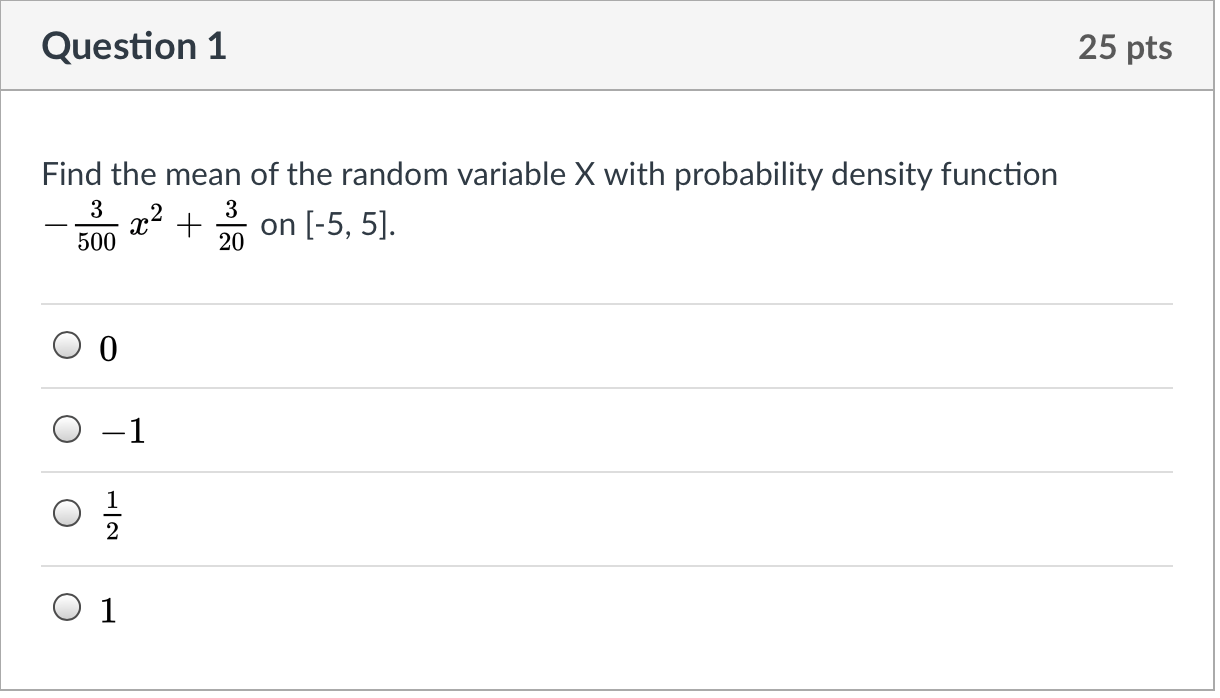The width and height of the screenshot is (1220, 698).
Task: Click the 3/20 fraction in the formula
Action: tap(231, 225)
